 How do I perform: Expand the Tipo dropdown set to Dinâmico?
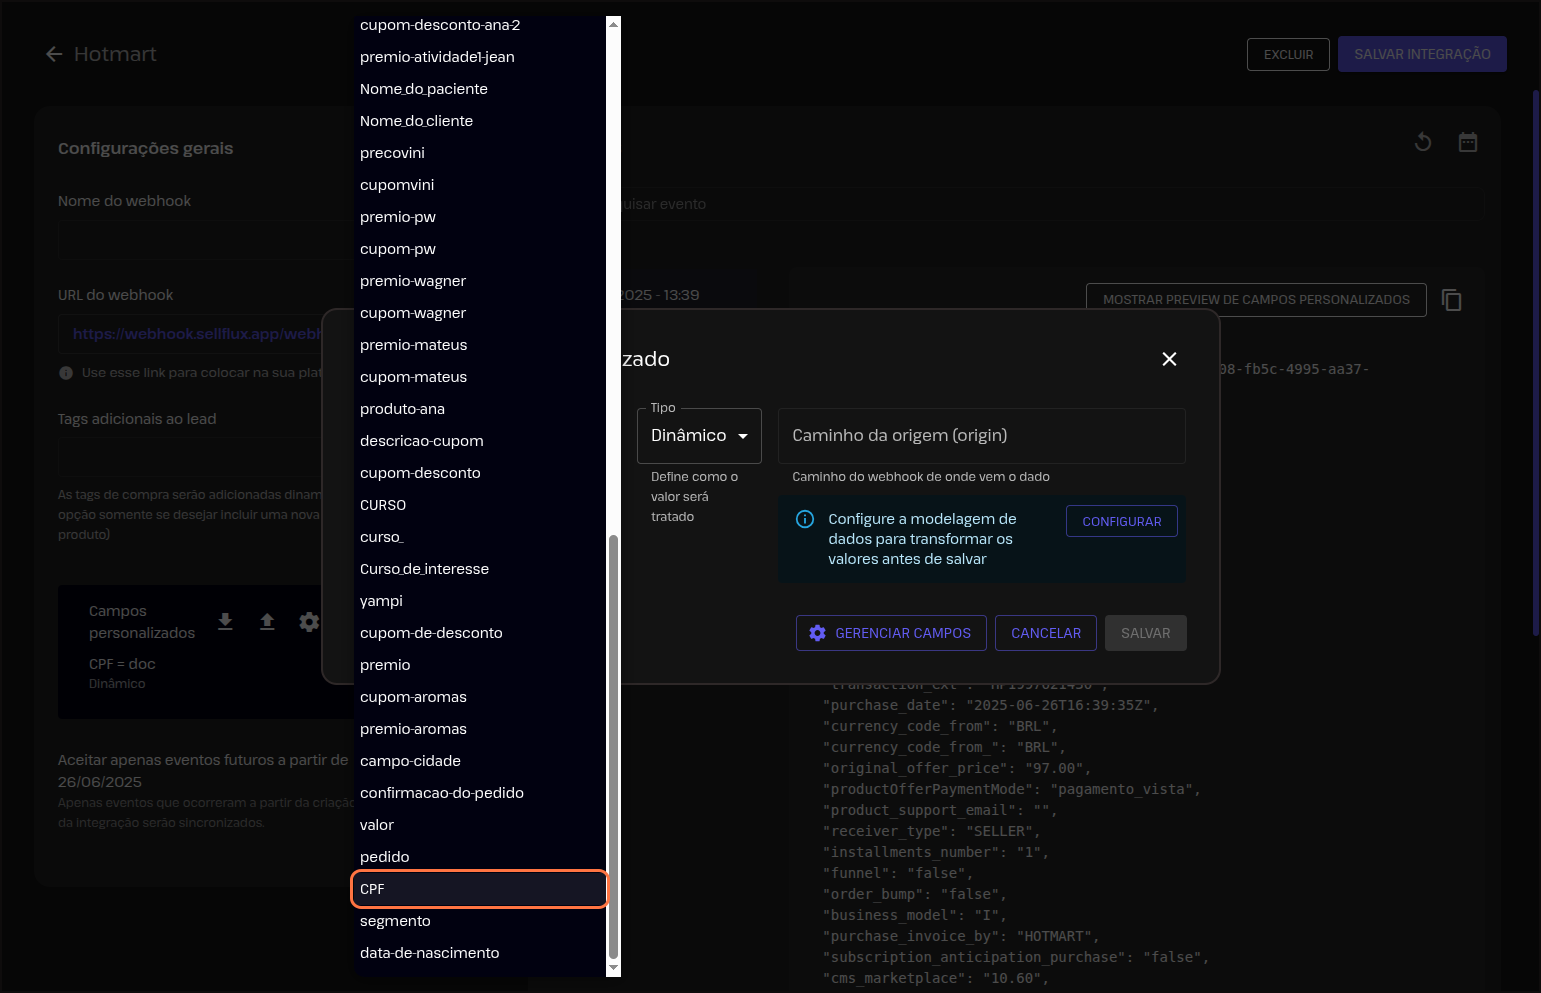click(x=699, y=436)
